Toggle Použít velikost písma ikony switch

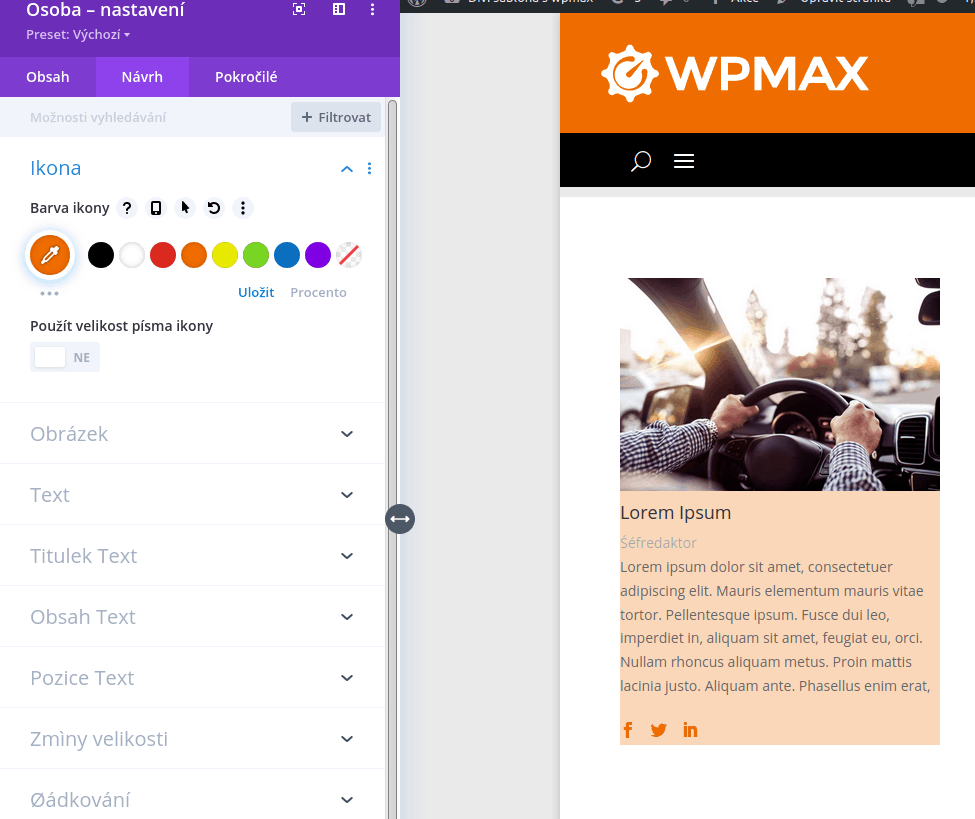pyautogui.click(x=65, y=358)
